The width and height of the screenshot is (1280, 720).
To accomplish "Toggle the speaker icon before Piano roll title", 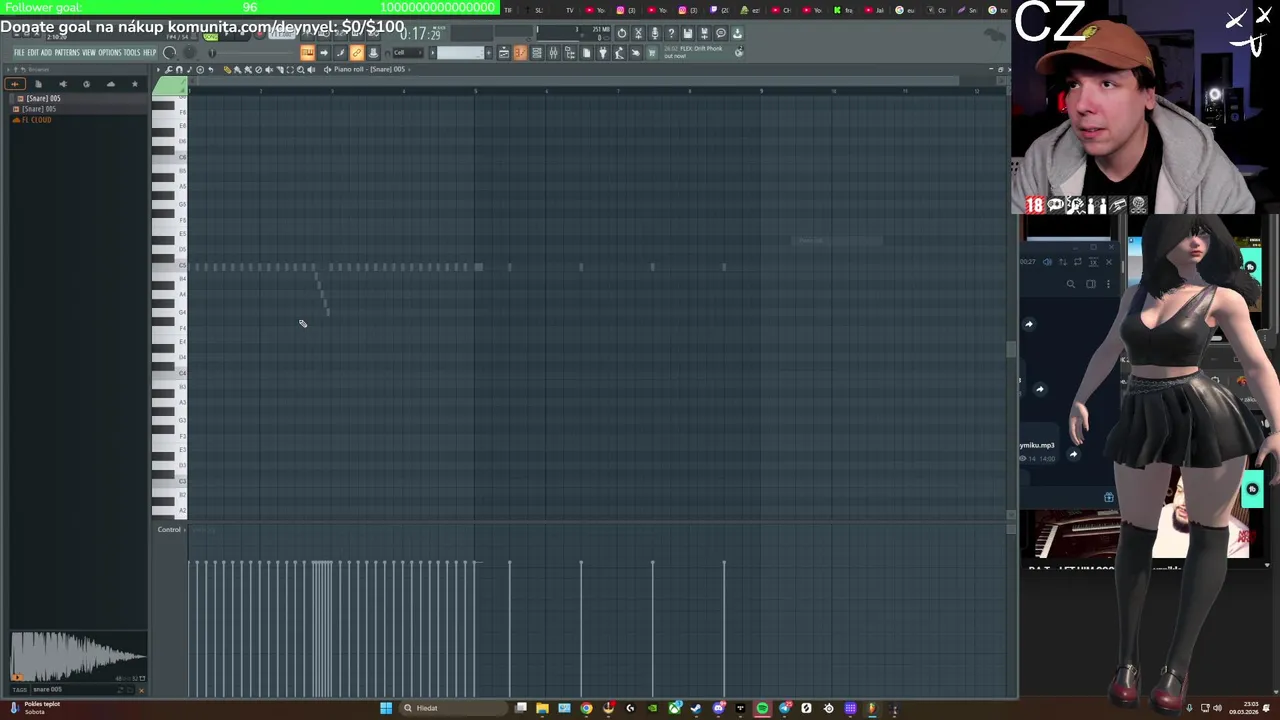I will click(x=327, y=69).
